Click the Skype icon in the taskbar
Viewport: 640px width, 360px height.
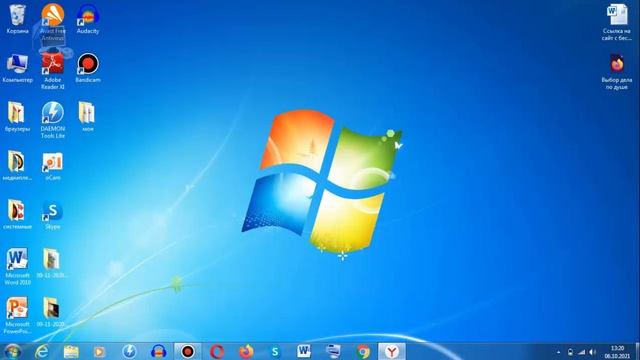pos(275,351)
